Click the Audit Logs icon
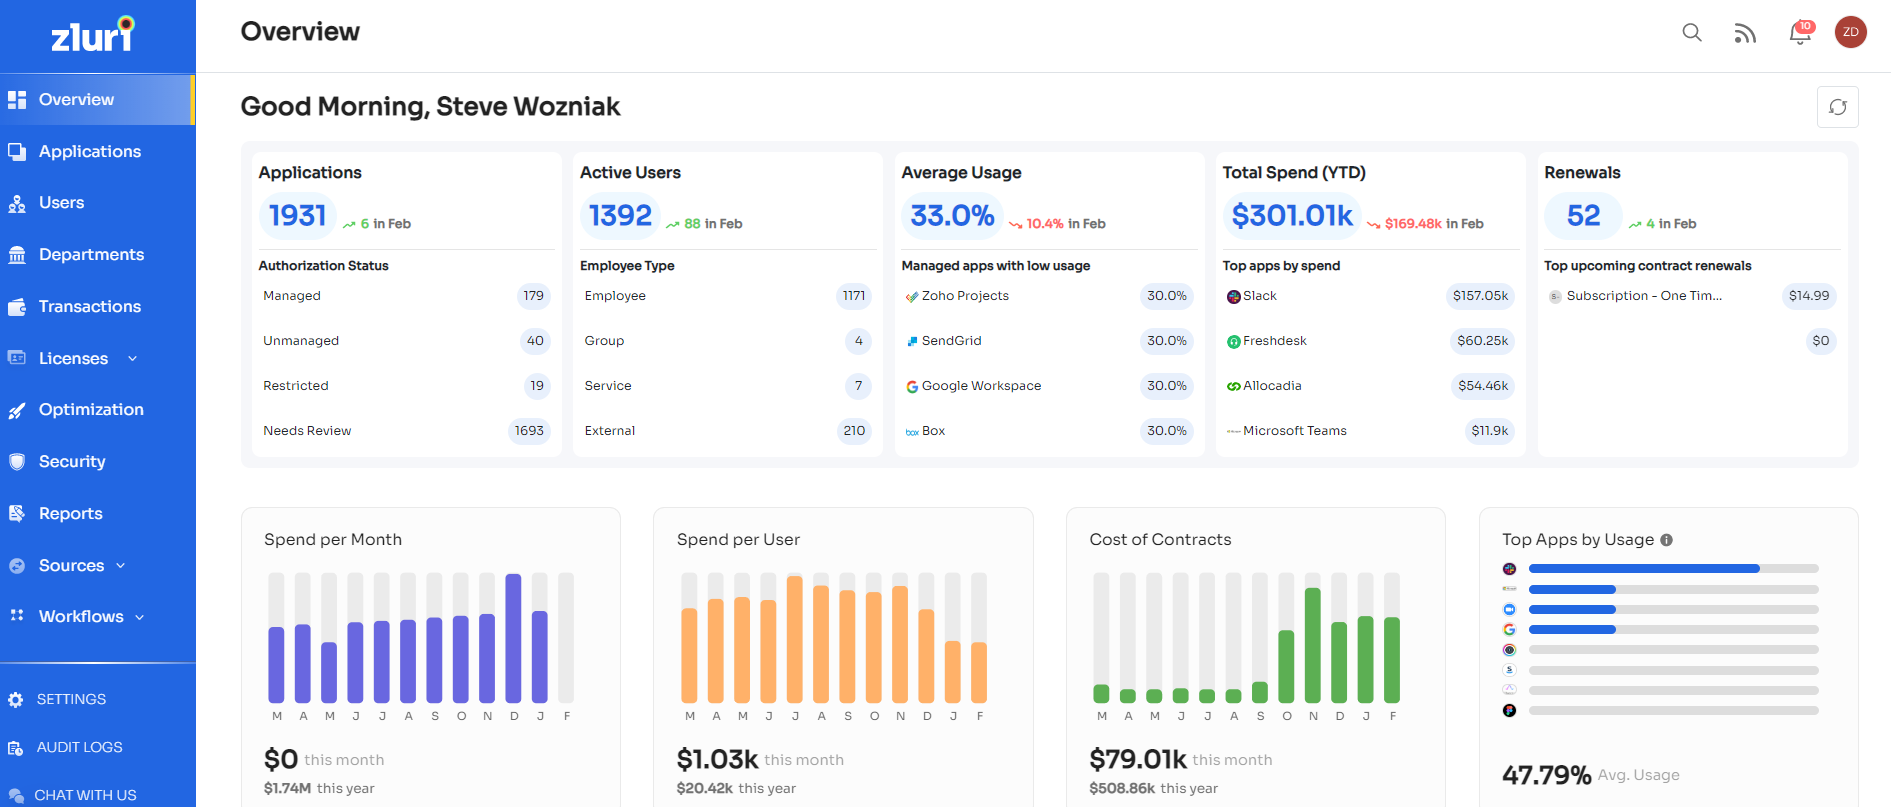The width and height of the screenshot is (1891, 807). click(x=16, y=748)
